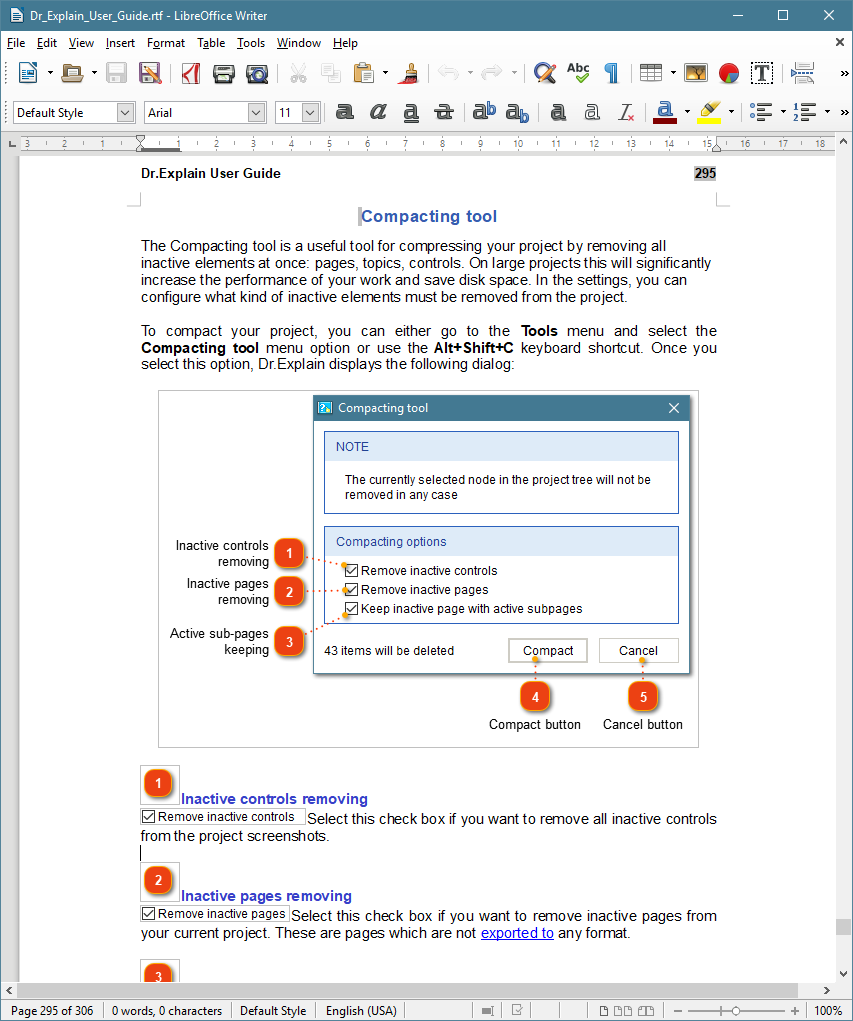Insert a text box with the T icon
This screenshot has width=853, height=1021.
tap(762, 73)
